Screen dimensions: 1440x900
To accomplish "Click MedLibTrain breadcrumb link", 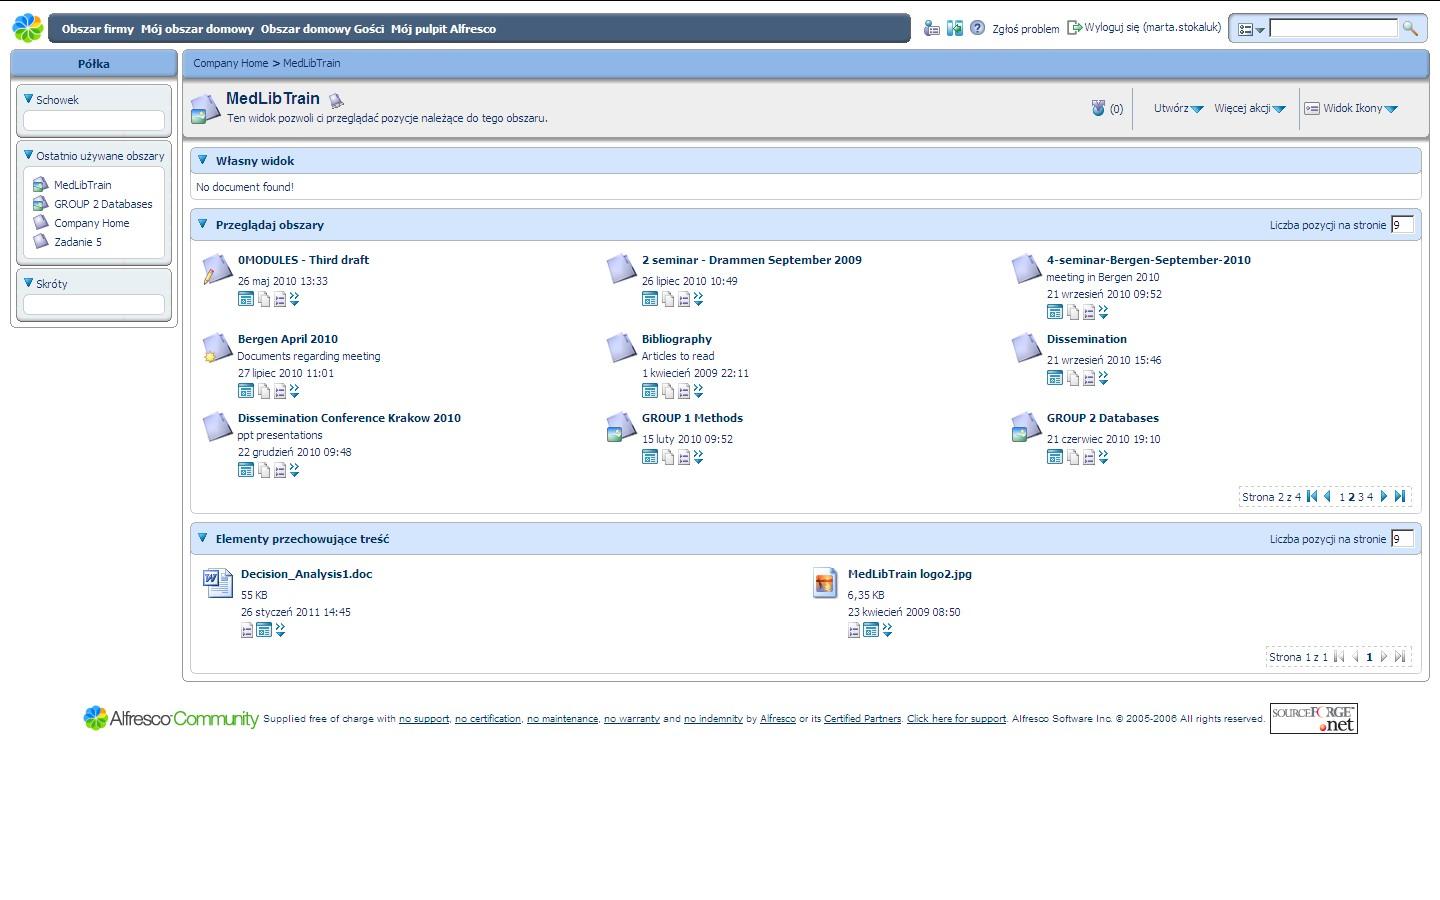I will (x=311, y=63).
